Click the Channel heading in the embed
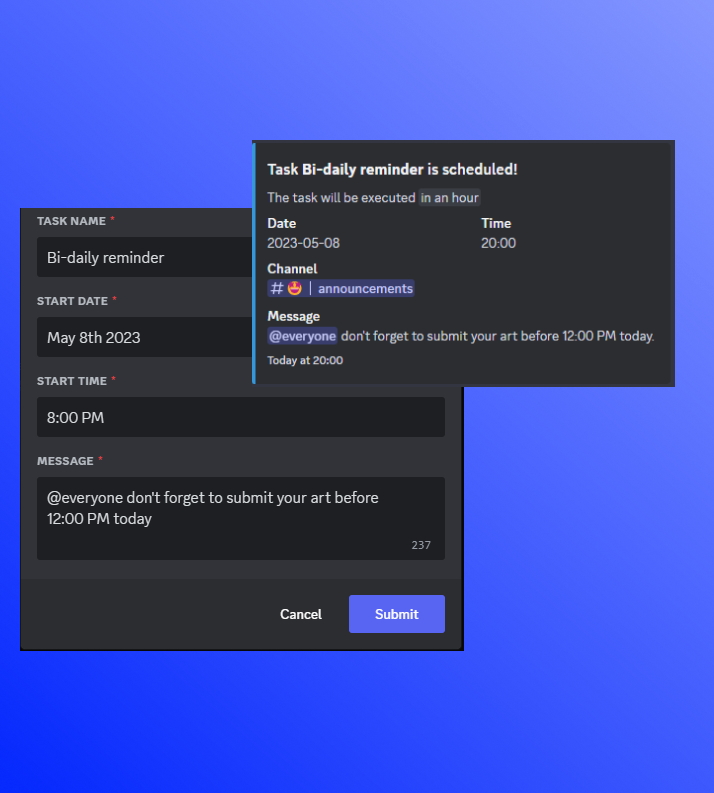This screenshot has width=714, height=793. [292, 268]
